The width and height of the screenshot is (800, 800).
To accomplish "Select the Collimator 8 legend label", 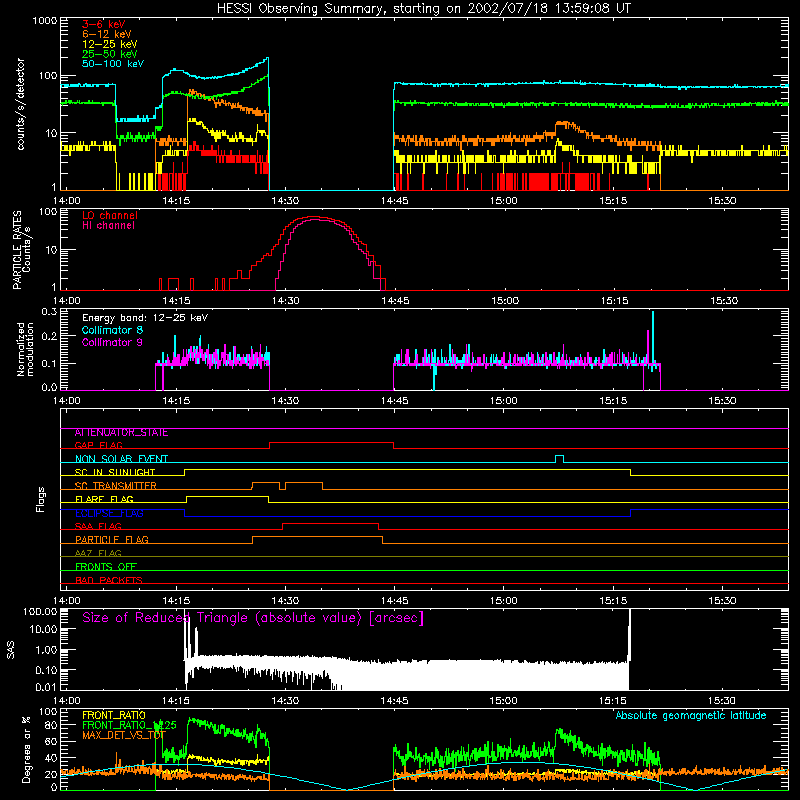I will coord(112,330).
